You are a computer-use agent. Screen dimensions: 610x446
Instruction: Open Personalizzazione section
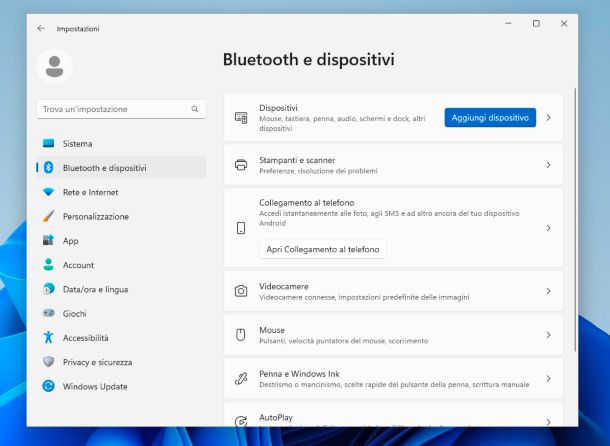point(121,216)
